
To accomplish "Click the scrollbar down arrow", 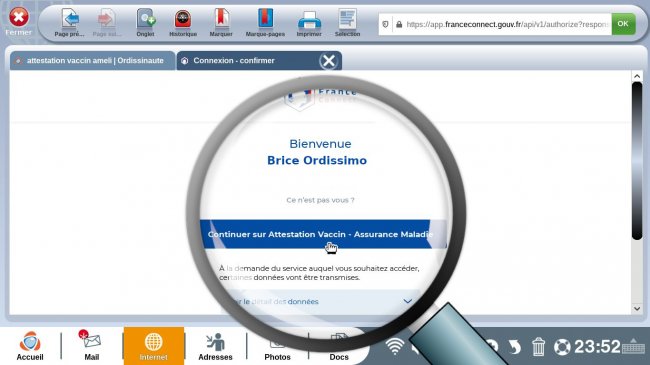I will (637, 309).
